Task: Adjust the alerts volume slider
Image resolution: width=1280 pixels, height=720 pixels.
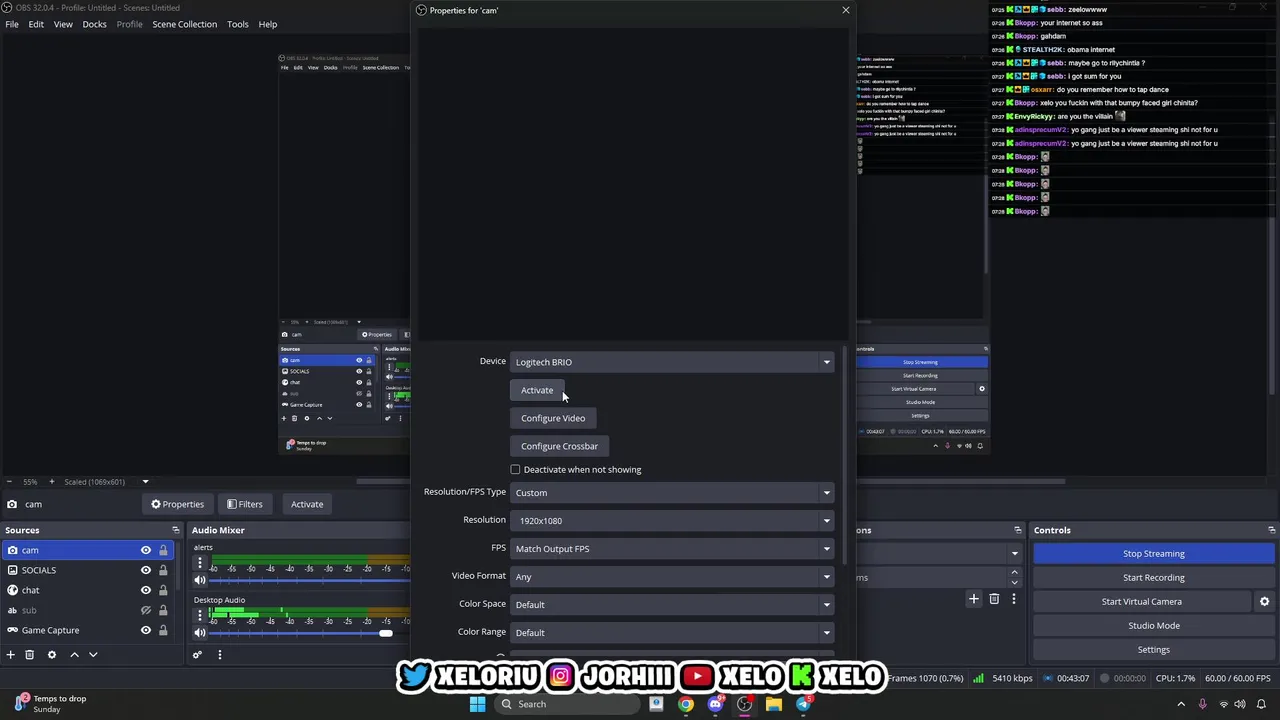Action: pyautogui.click(x=310, y=580)
